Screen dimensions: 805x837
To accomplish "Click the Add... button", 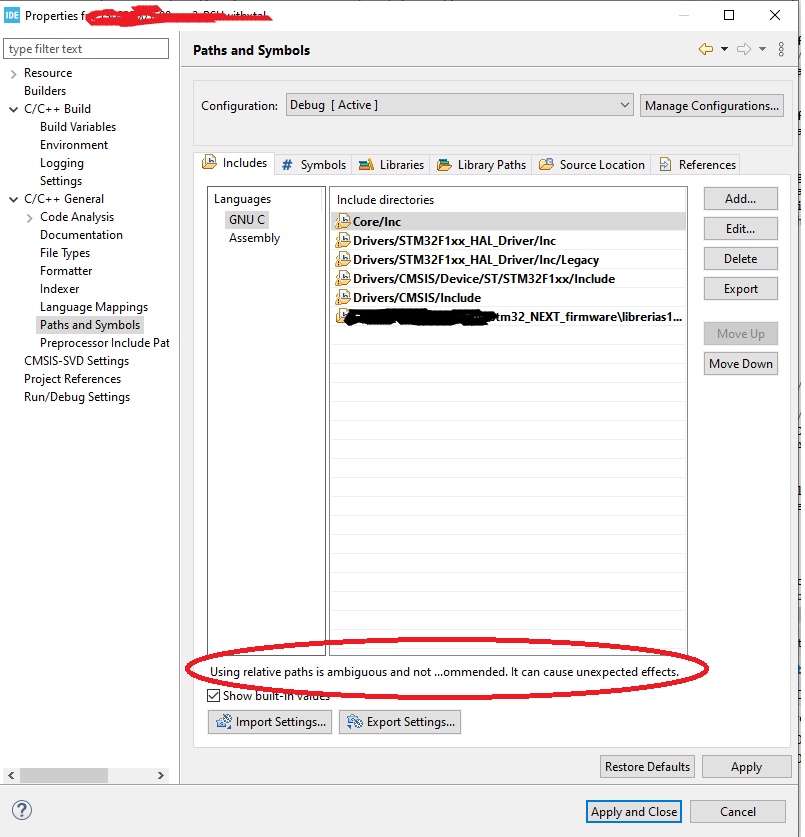I will [740, 199].
